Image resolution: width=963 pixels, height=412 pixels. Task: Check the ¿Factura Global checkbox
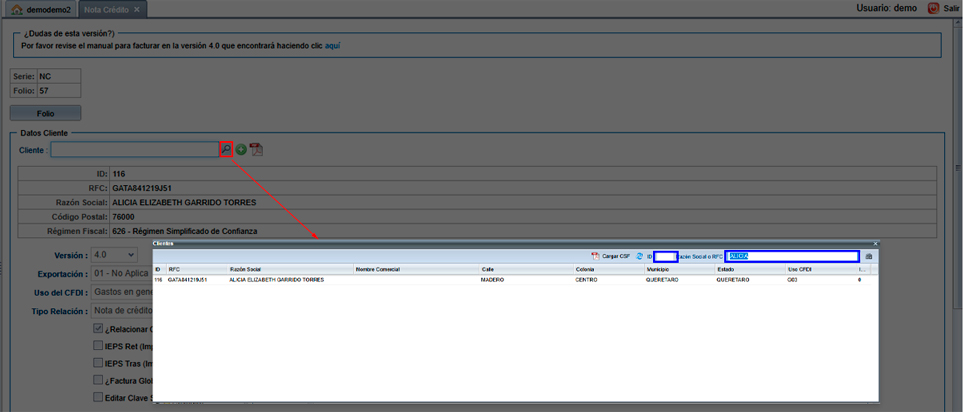click(x=97, y=380)
